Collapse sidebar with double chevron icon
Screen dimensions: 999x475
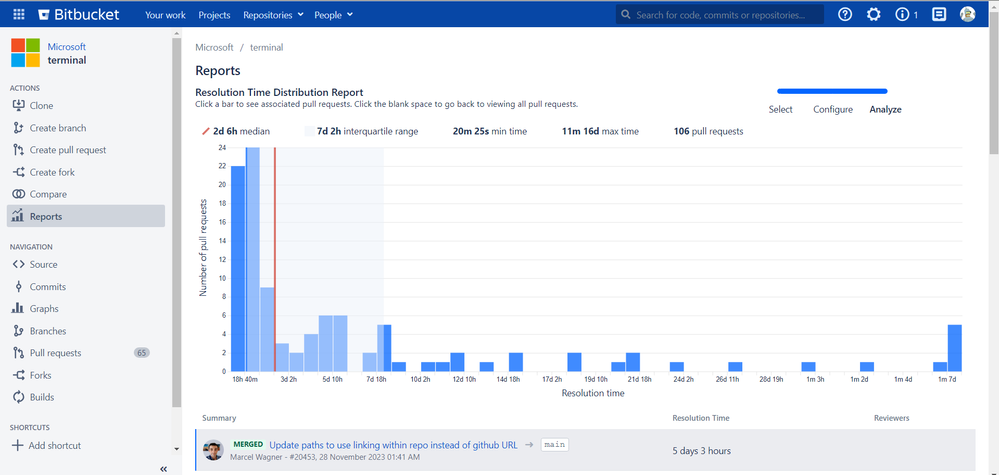pos(163,469)
